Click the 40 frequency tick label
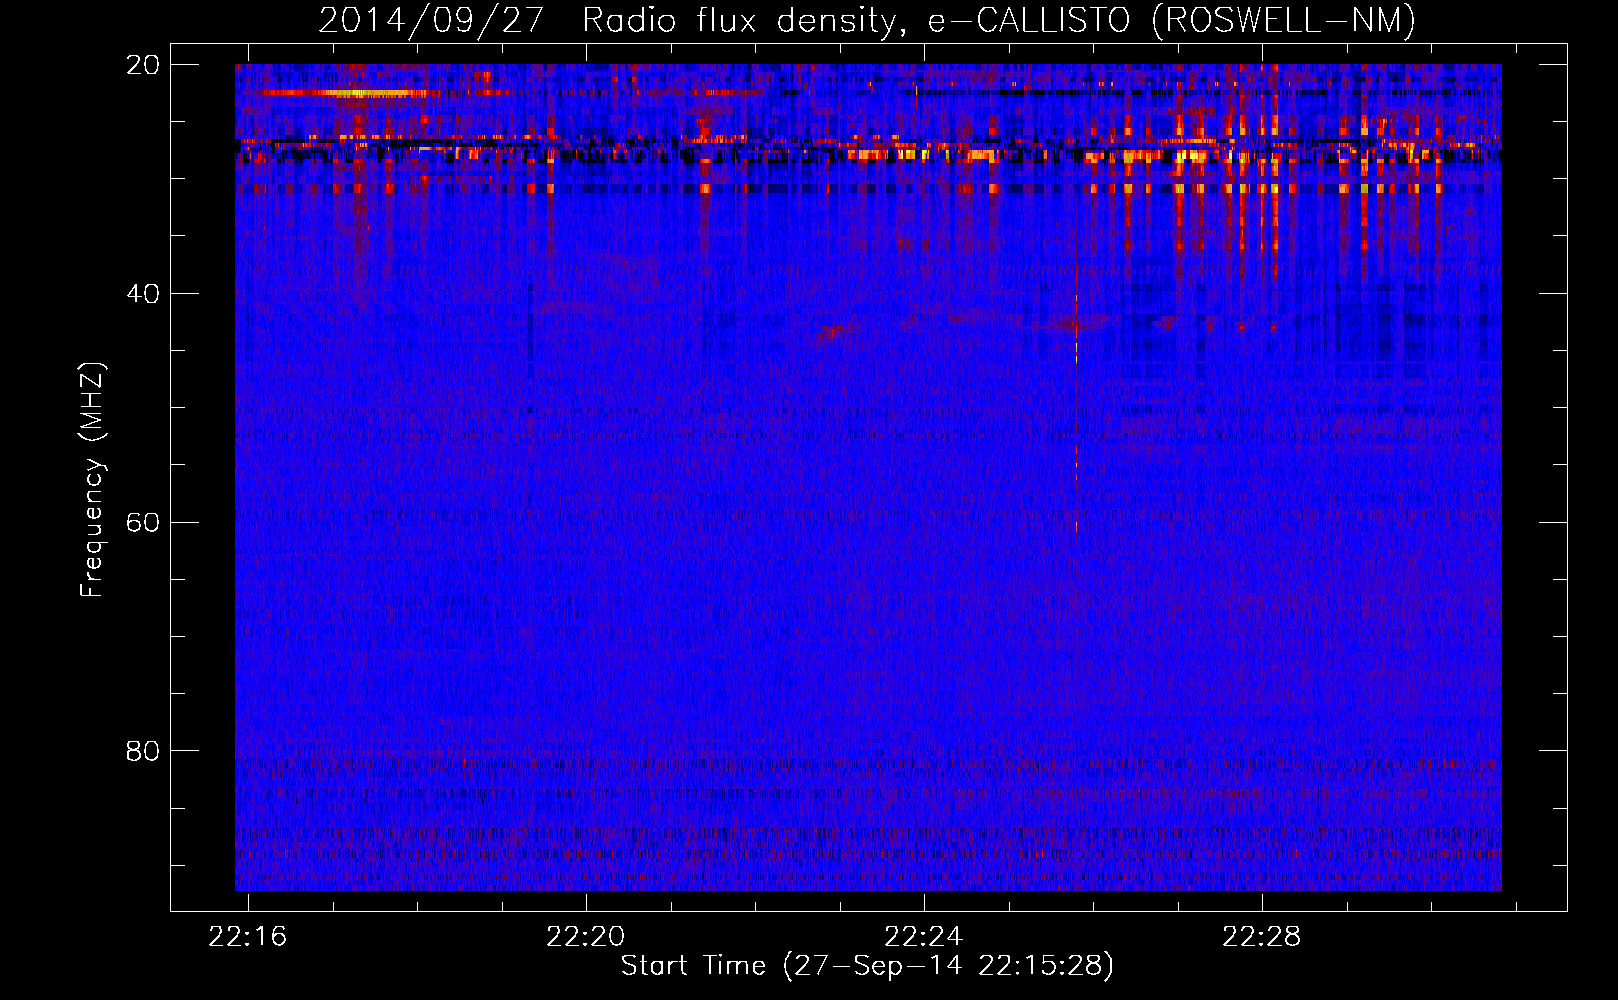This screenshot has width=1618, height=1000. 143,294
